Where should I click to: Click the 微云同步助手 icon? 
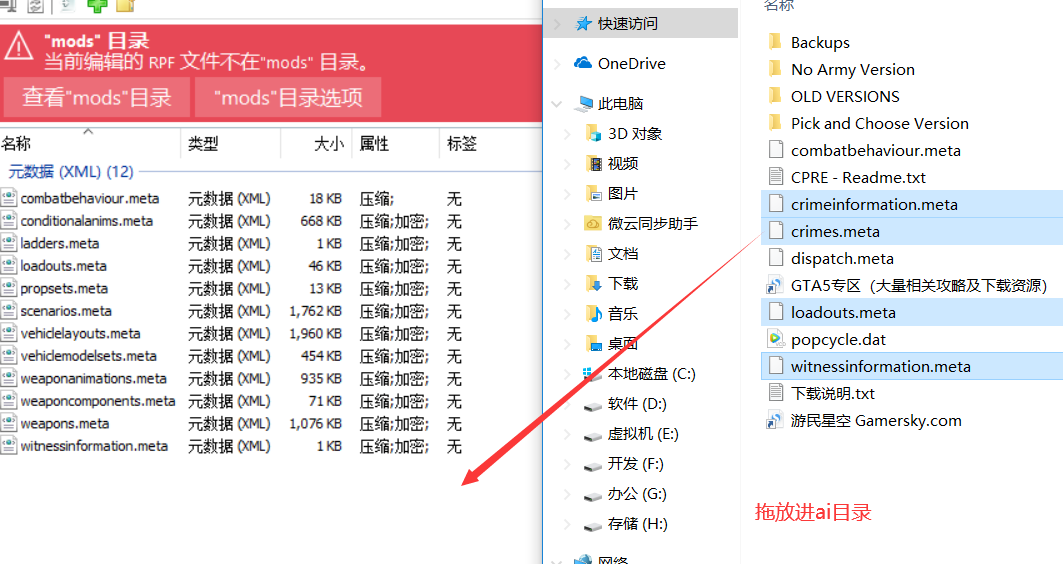[593, 224]
